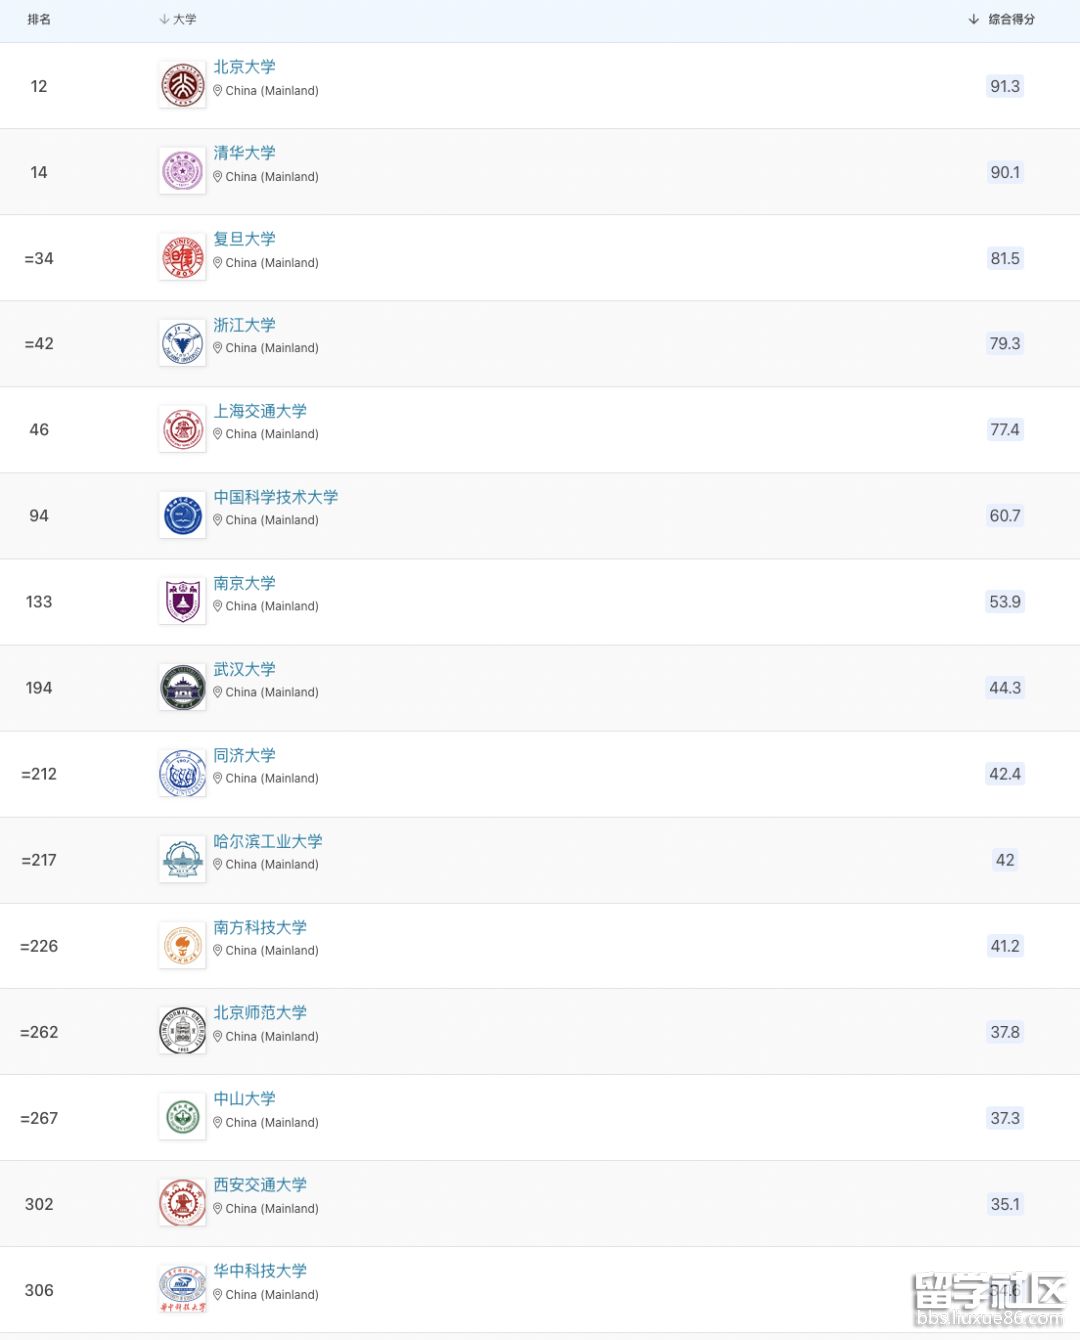Click the 排名 column header
This screenshot has height=1340, width=1080.
39,19
